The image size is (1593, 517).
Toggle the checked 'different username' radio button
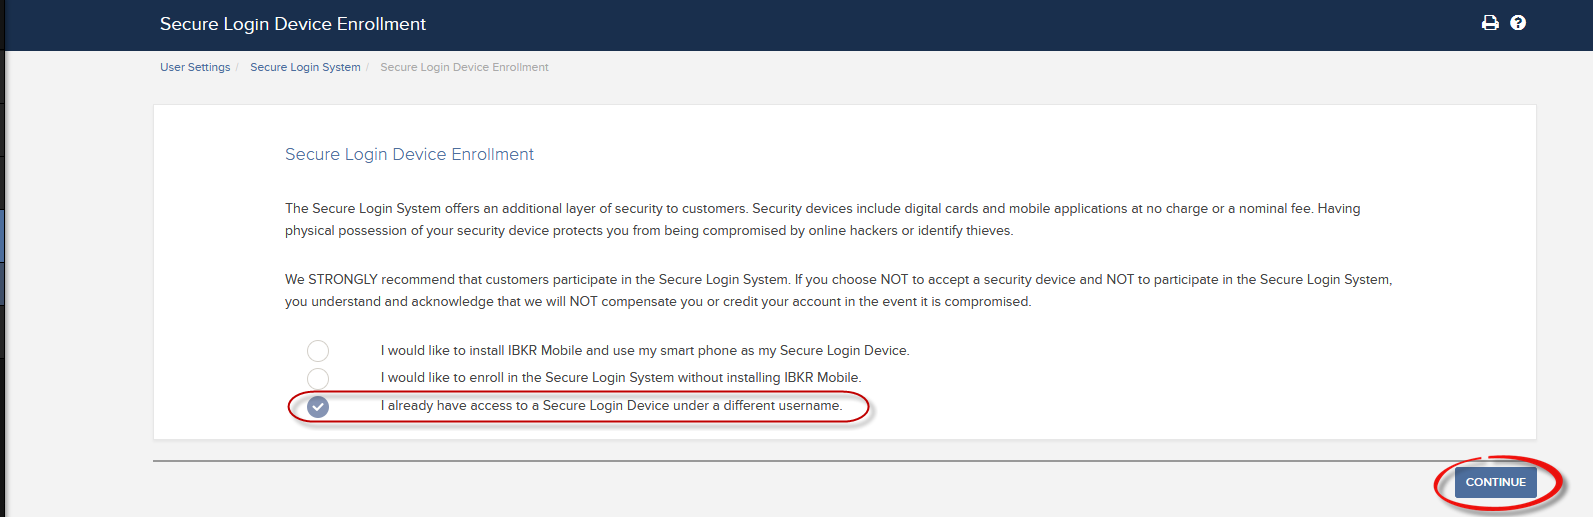tap(318, 406)
